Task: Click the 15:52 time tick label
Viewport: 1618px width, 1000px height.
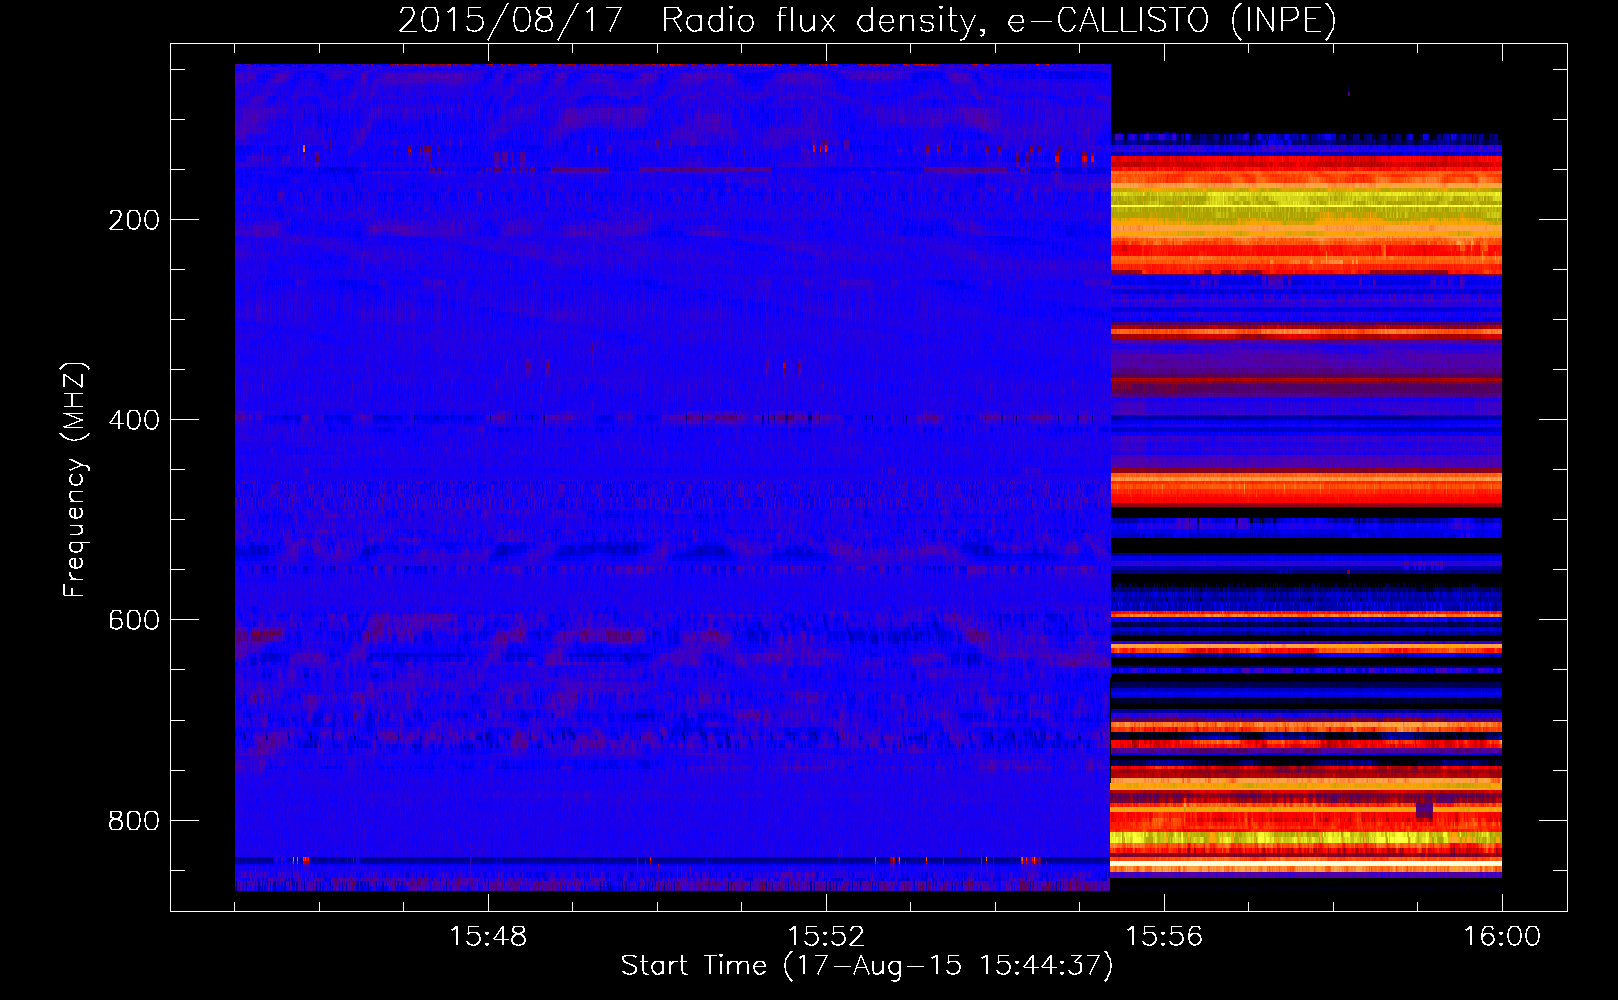Action: click(826, 937)
